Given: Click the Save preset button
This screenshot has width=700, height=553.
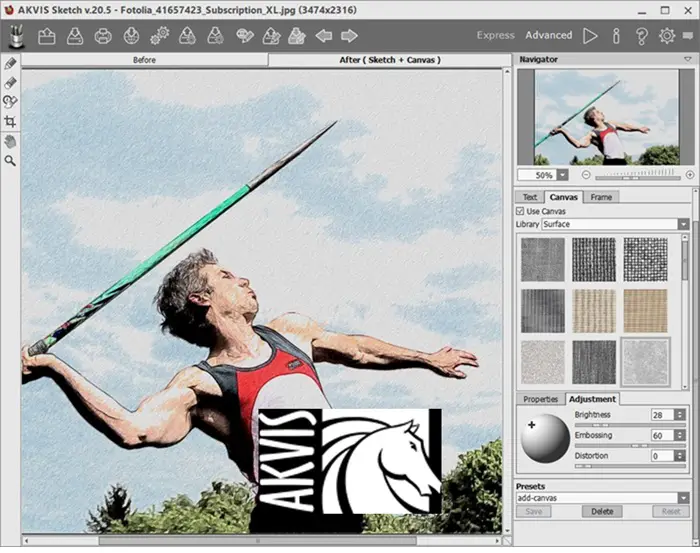Looking at the screenshot, I should pos(534,511).
